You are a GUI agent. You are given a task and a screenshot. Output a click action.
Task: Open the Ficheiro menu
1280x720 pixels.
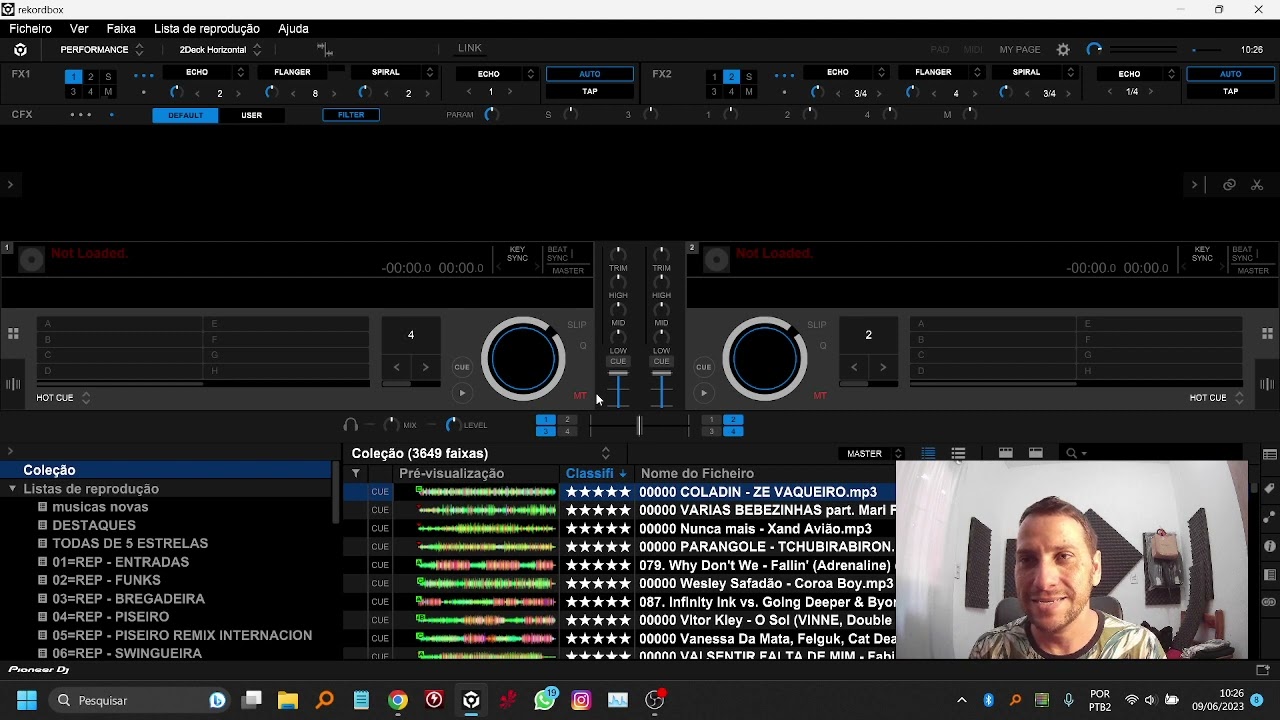(x=30, y=29)
